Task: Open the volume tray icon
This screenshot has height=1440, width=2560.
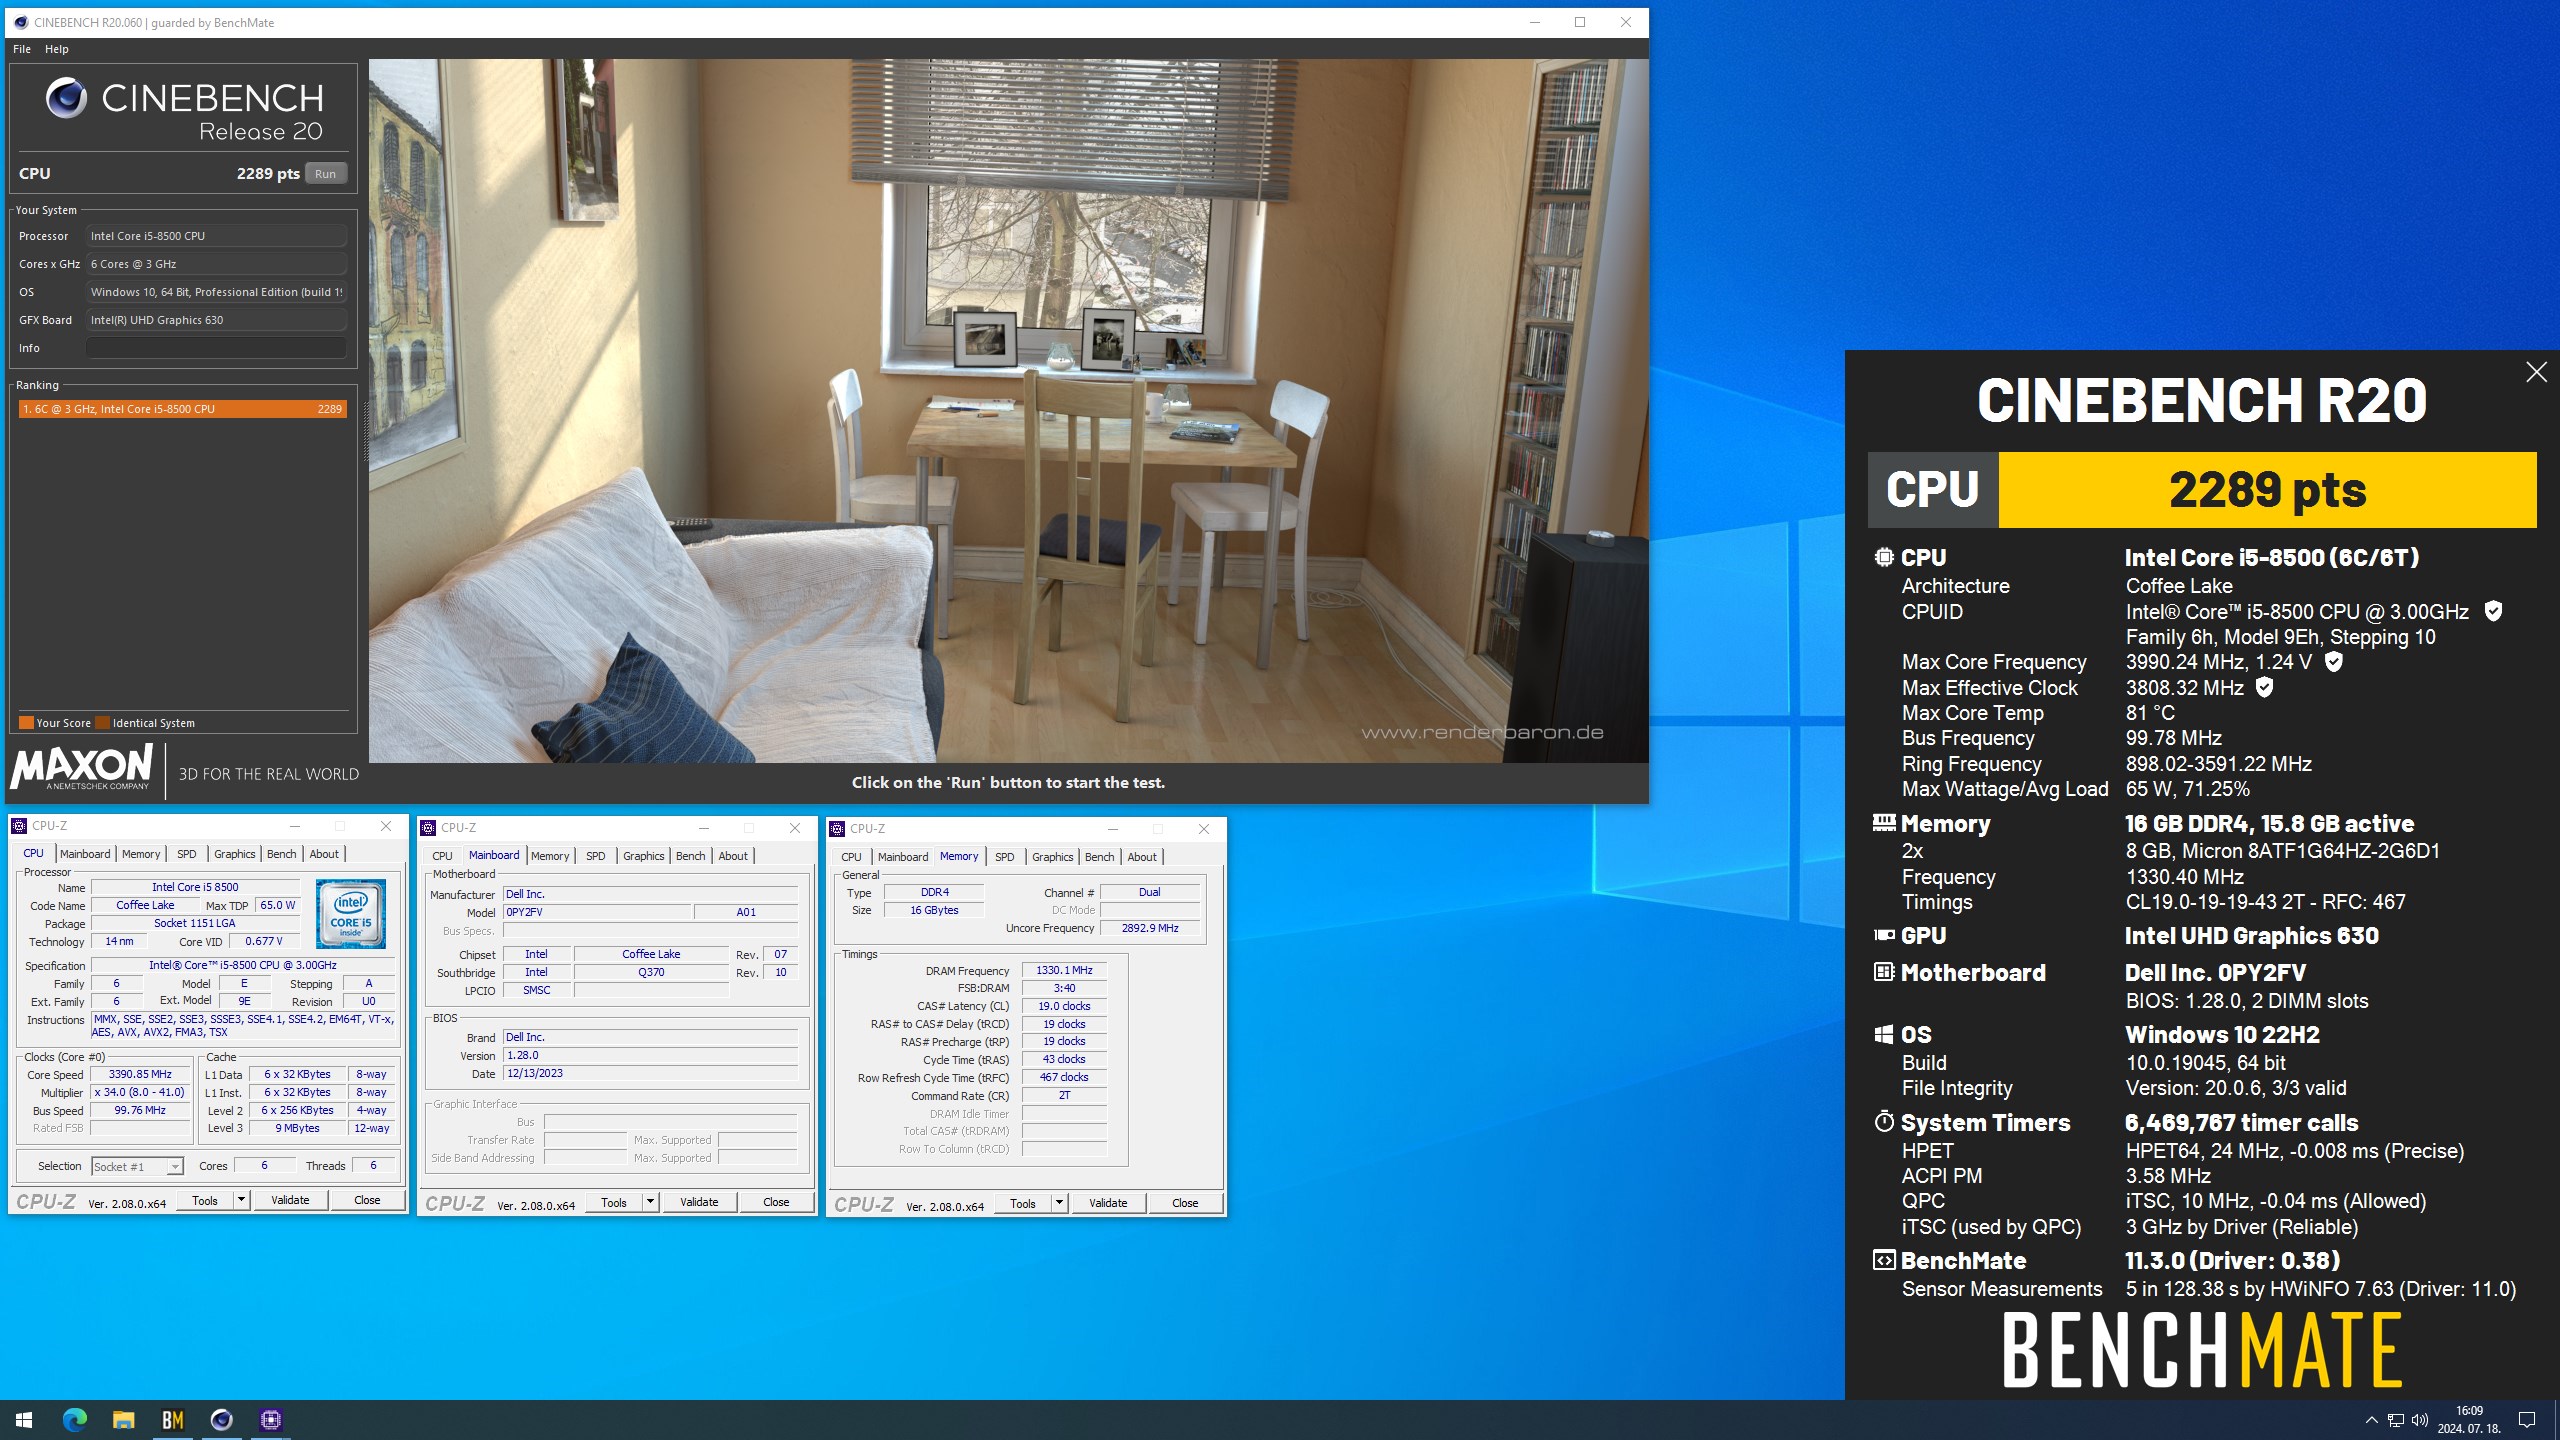Action: 2420,1420
